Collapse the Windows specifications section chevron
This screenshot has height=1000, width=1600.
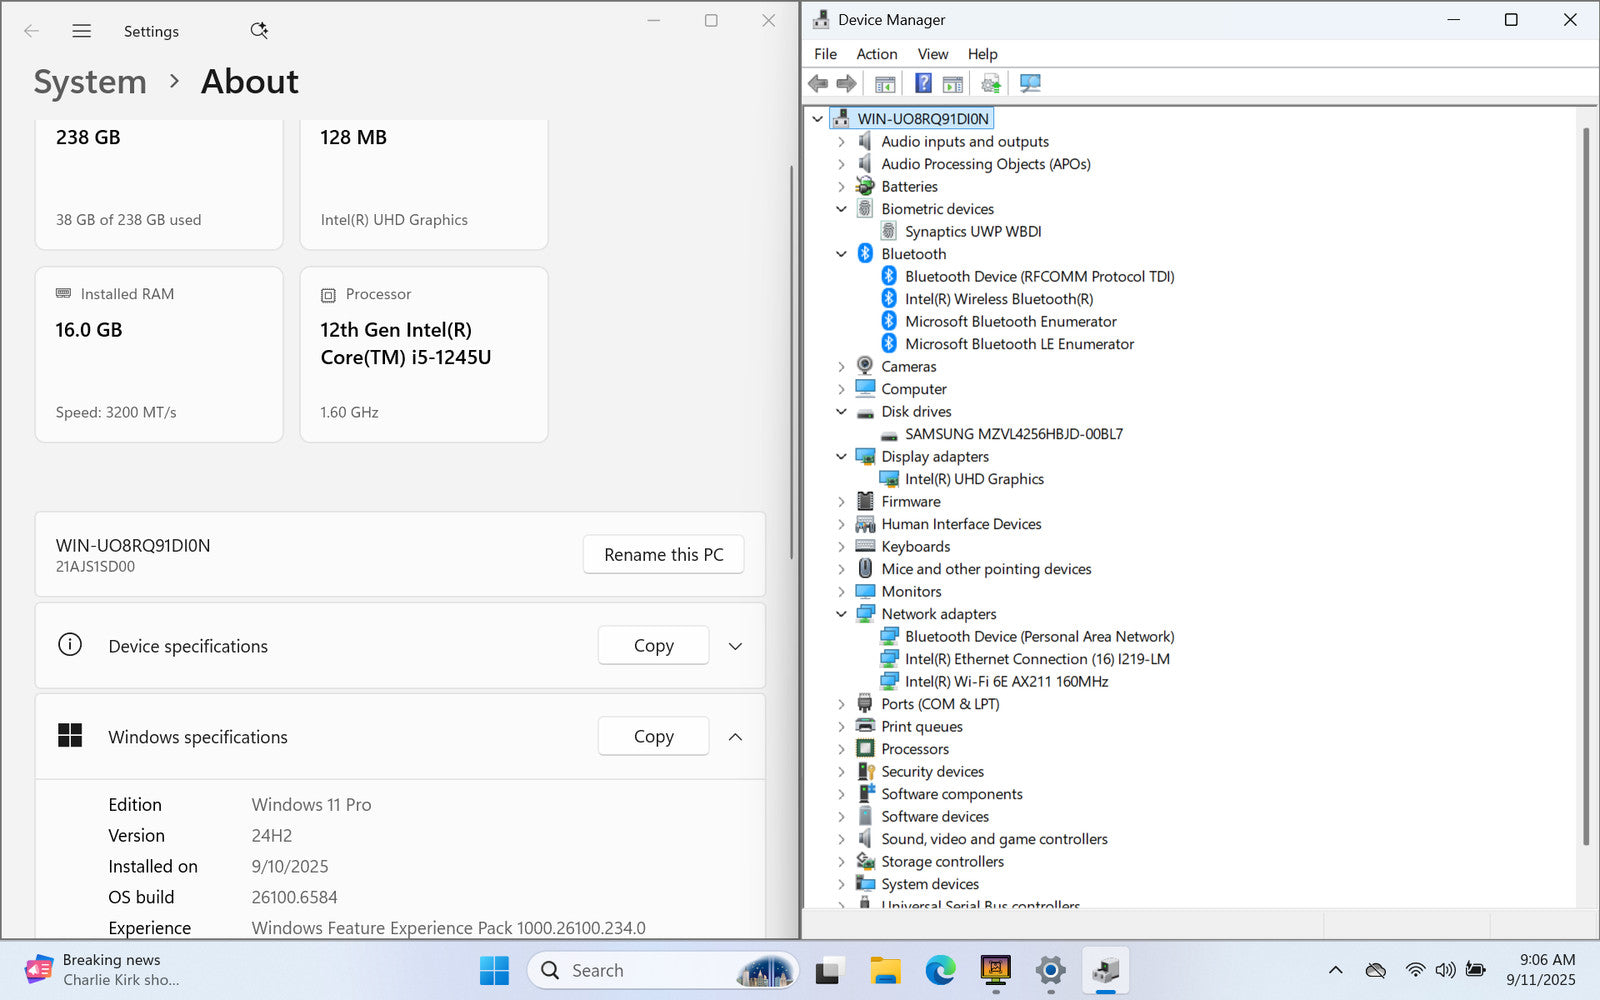point(735,737)
